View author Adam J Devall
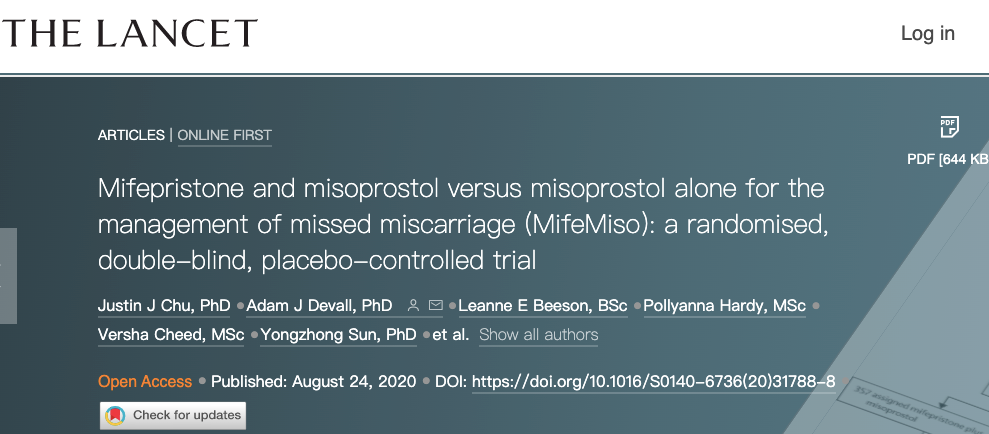Viewport: 989px width, 434px height. click(x=319, y=306)
